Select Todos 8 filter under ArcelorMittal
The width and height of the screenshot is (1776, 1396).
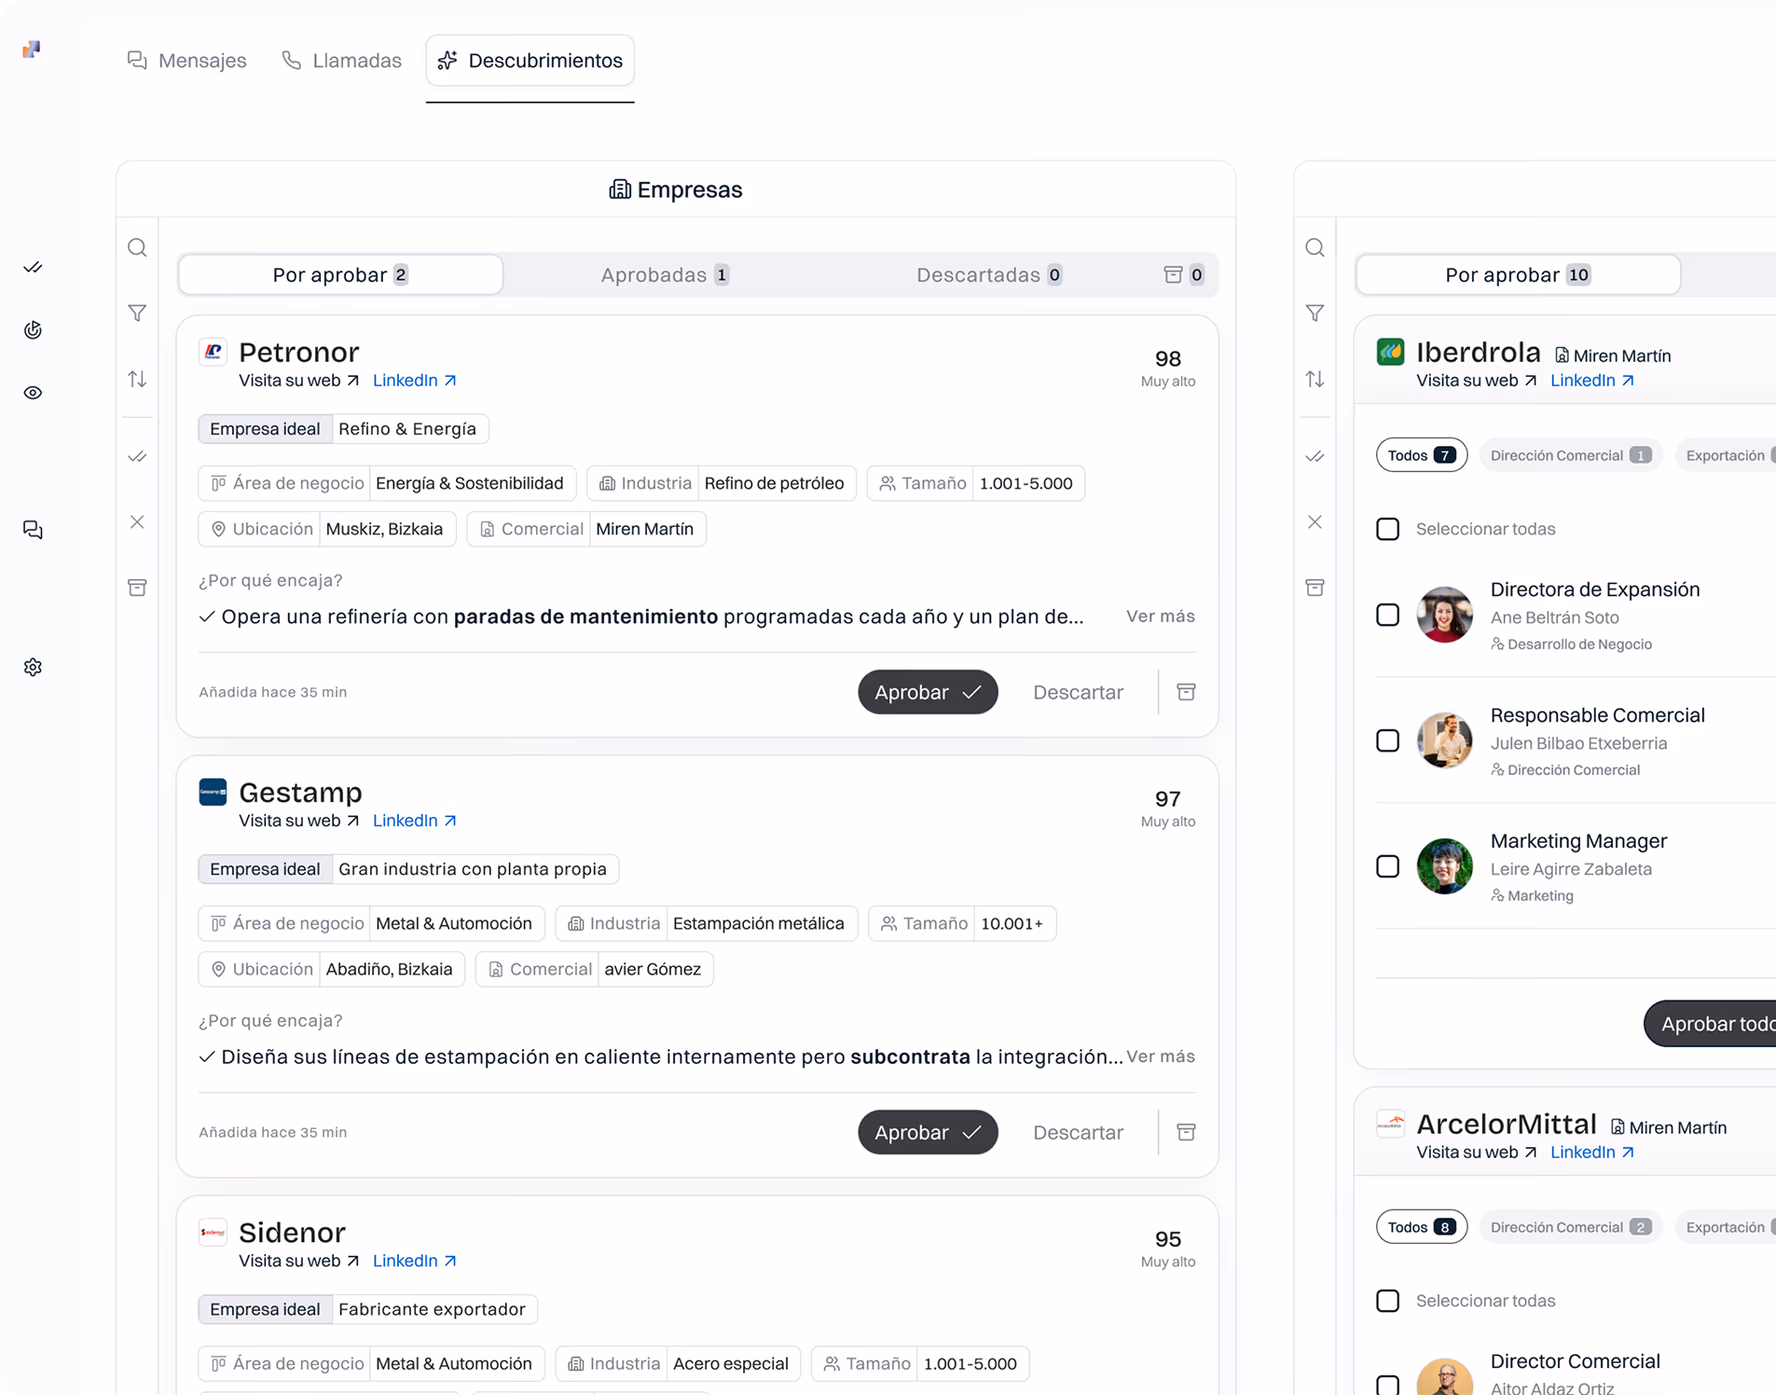1421,1227
